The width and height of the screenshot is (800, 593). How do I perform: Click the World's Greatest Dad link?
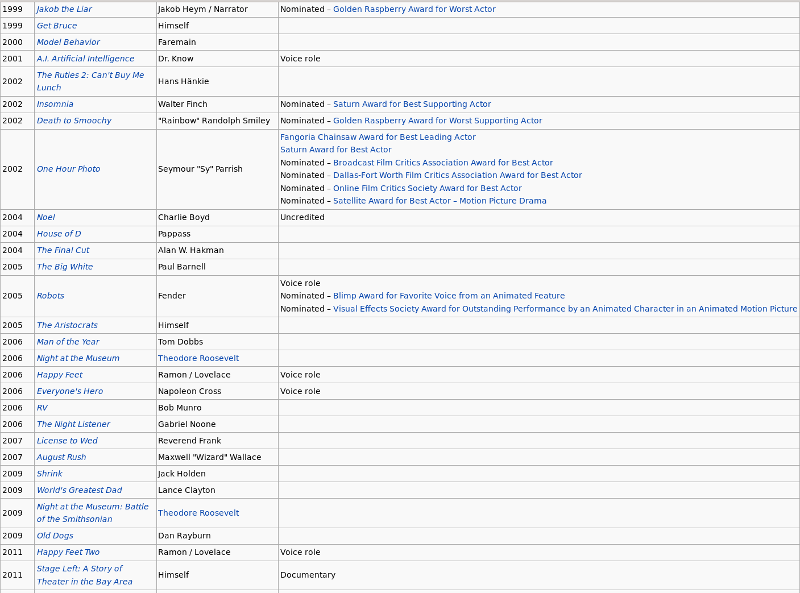click(79, 490)
